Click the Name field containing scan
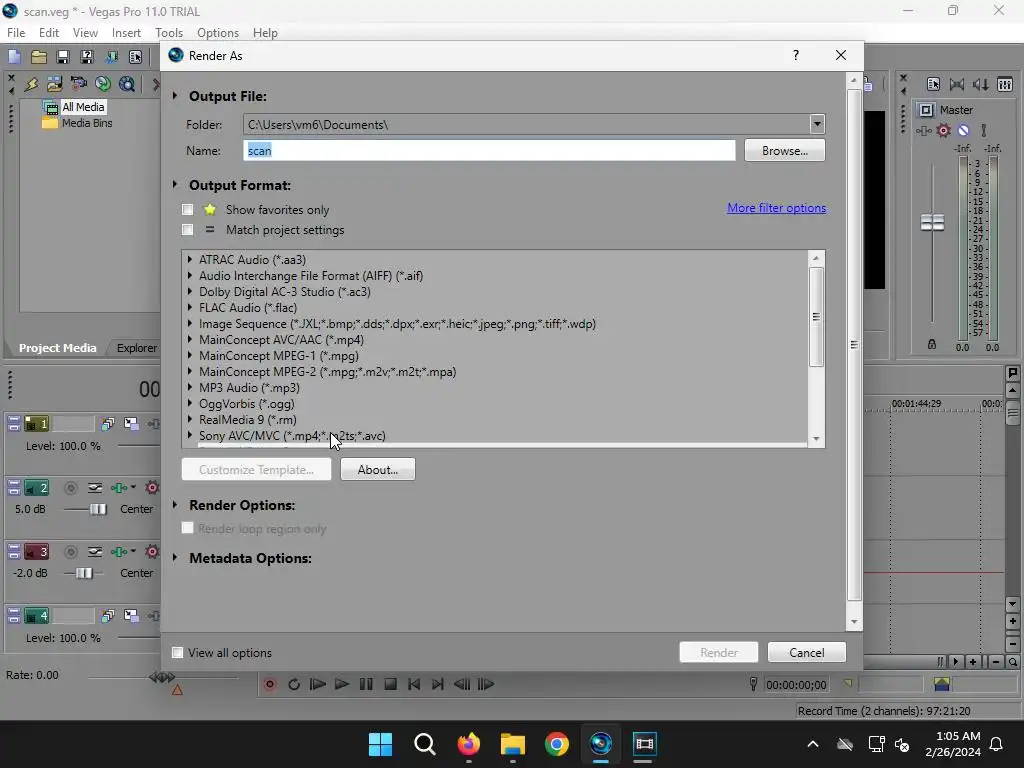This screenshot has height=768, width=1024. click(489, 151)
